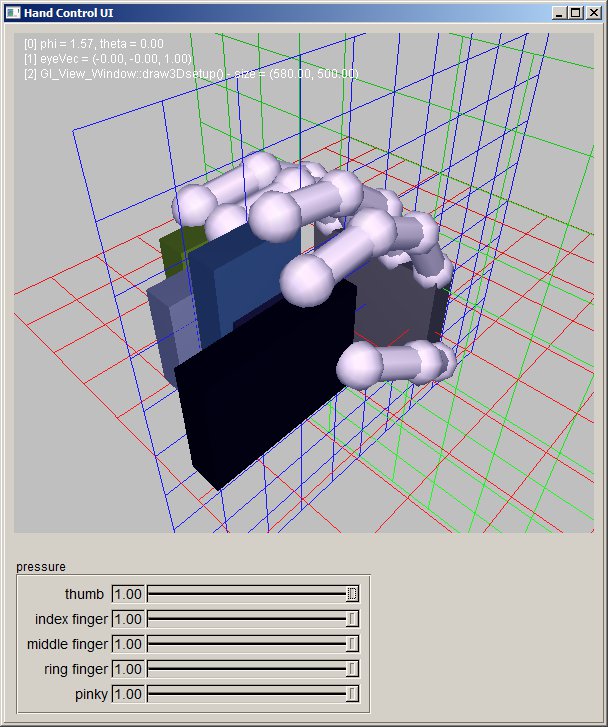Click the thumb pressure slider handle

(x=352, y=594)
